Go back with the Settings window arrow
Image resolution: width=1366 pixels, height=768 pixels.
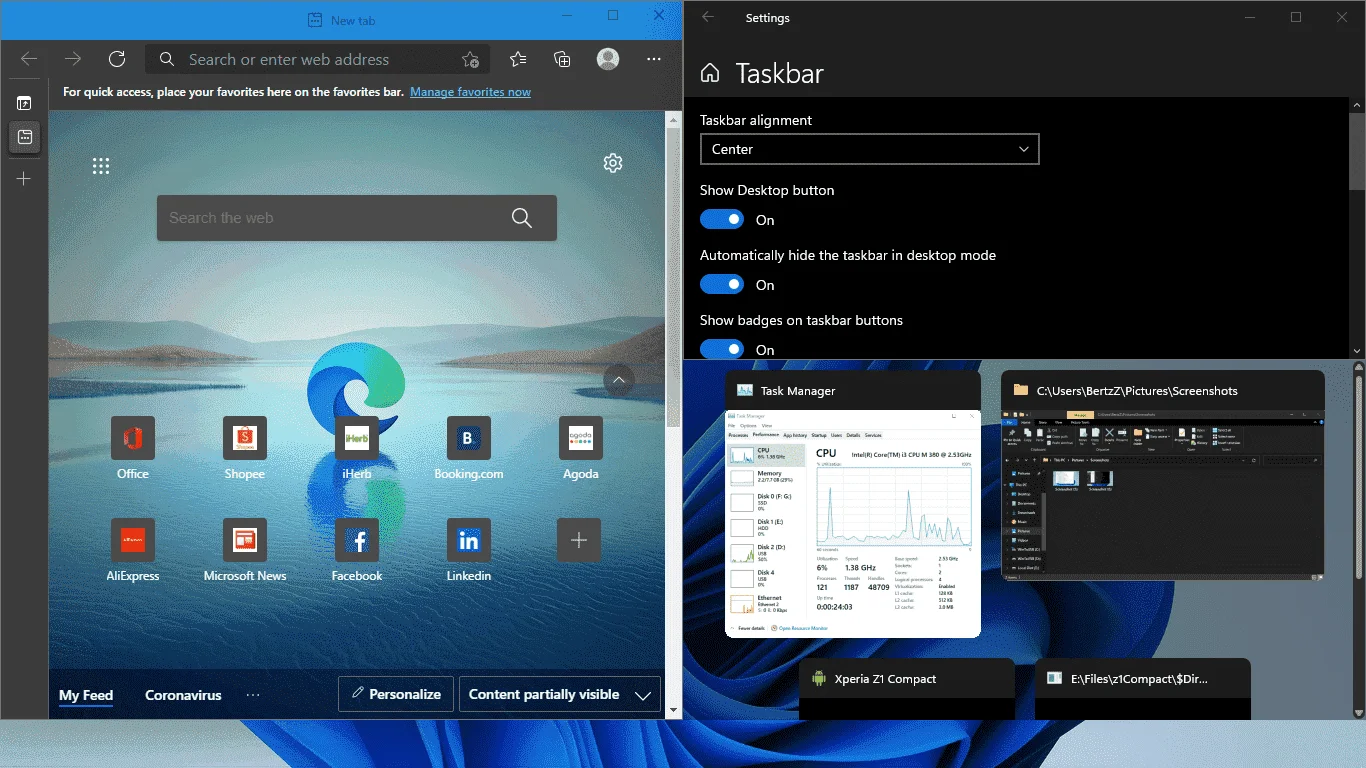tap(708, 17)
